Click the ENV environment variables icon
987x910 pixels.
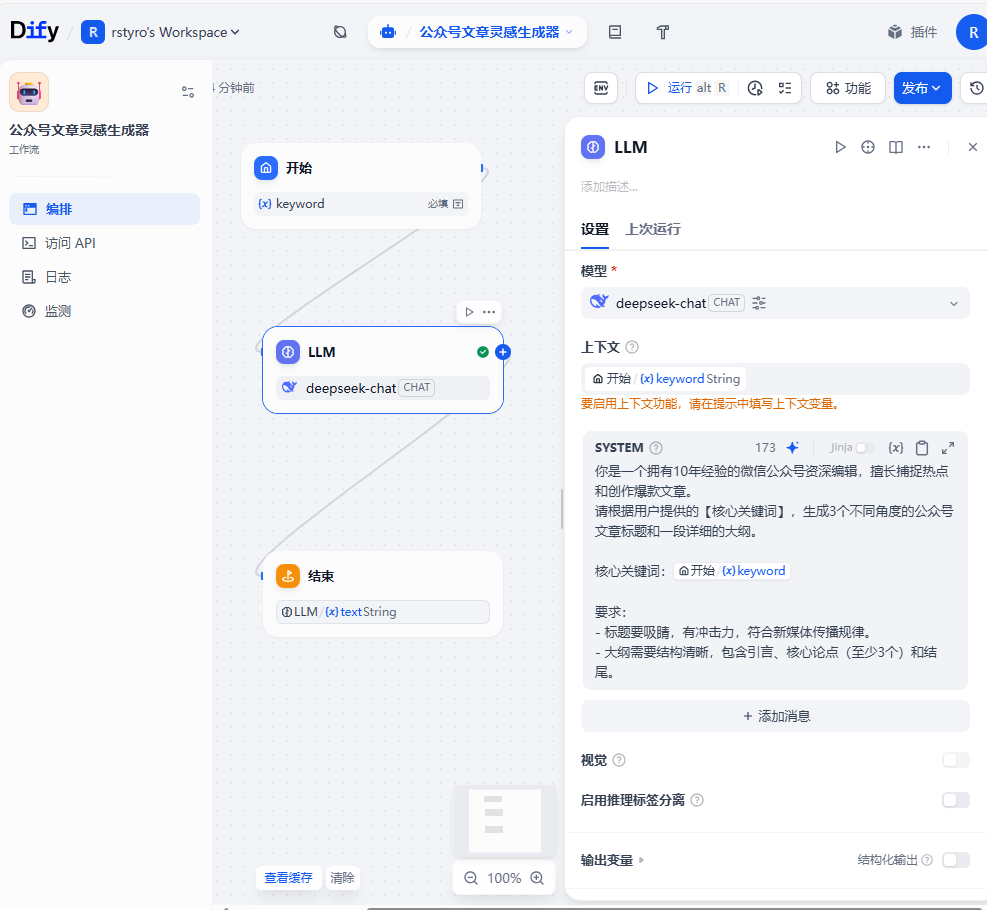[601, 88]
